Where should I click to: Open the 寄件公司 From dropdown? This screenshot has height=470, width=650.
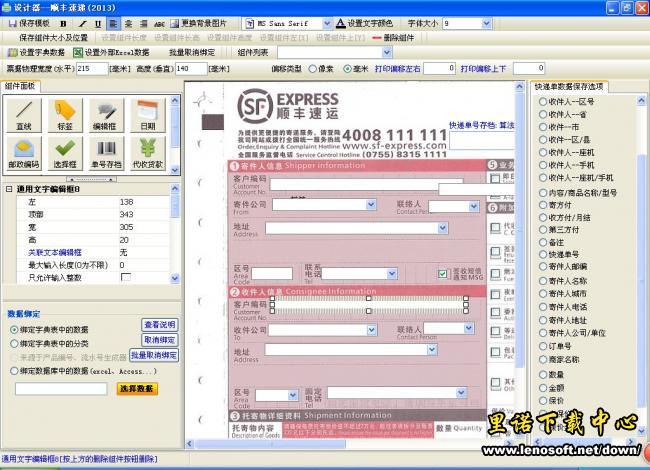(371, 204)
